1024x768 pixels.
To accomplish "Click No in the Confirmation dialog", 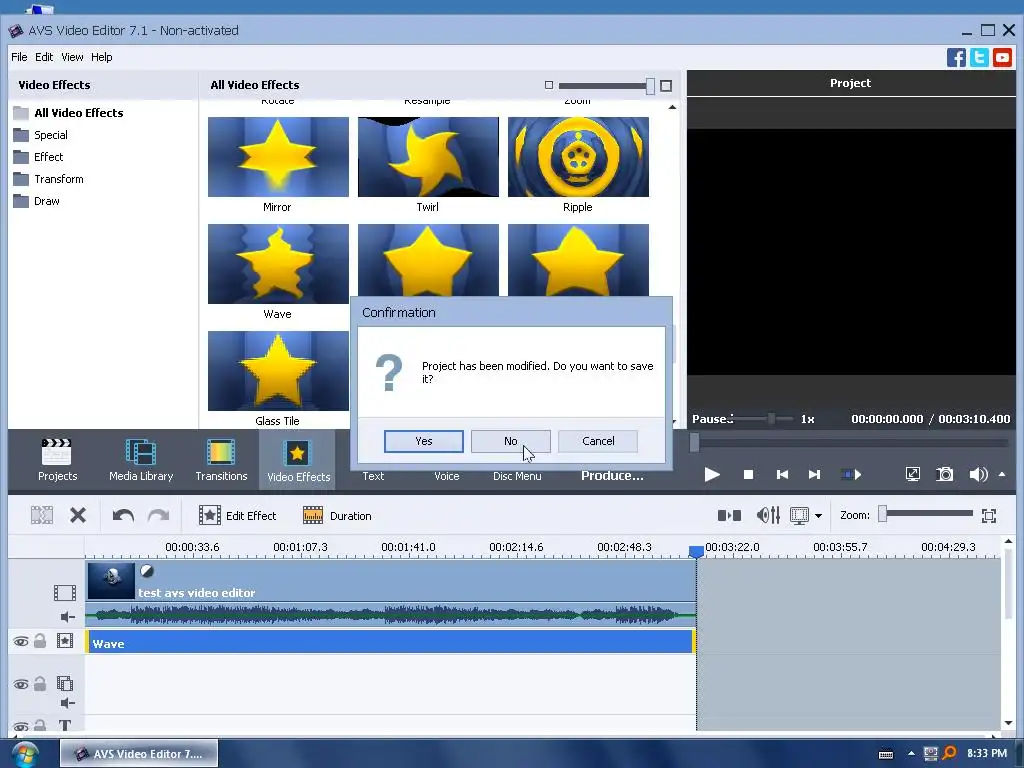I will [510, 441].
